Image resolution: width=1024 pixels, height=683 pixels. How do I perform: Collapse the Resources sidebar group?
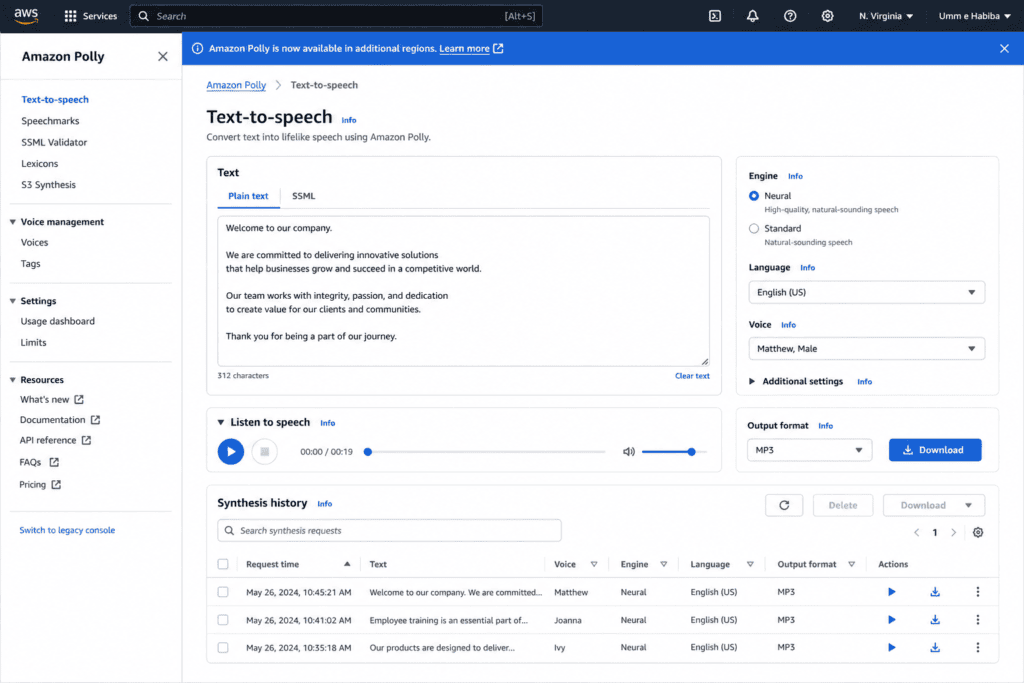click(12, 379)
